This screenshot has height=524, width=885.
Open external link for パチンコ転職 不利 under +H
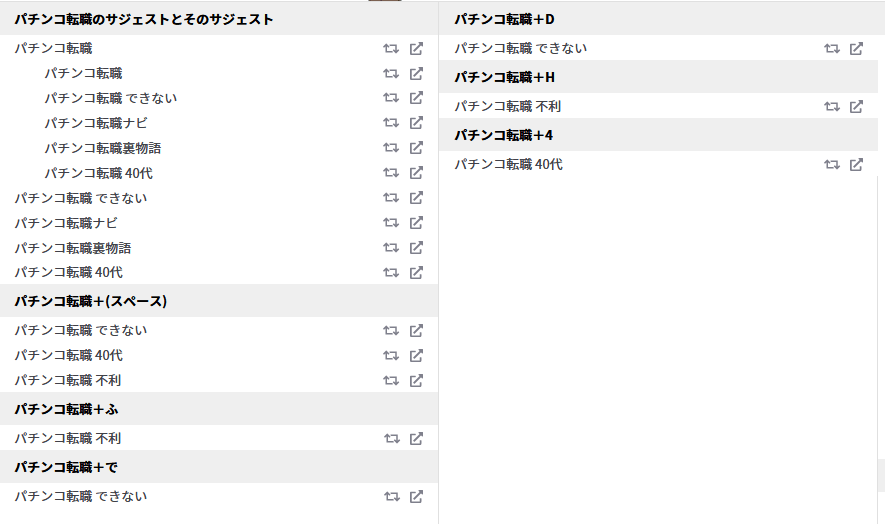[856, 106]
